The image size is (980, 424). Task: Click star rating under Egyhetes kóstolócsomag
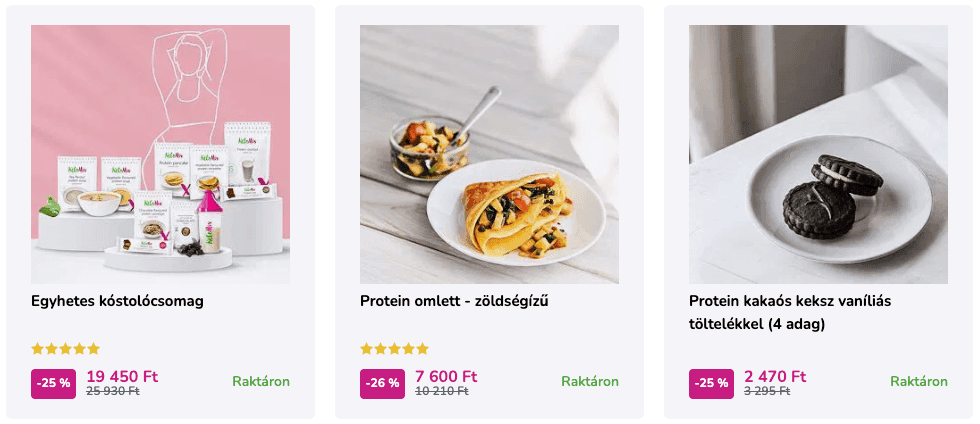[x=65, y=349]
